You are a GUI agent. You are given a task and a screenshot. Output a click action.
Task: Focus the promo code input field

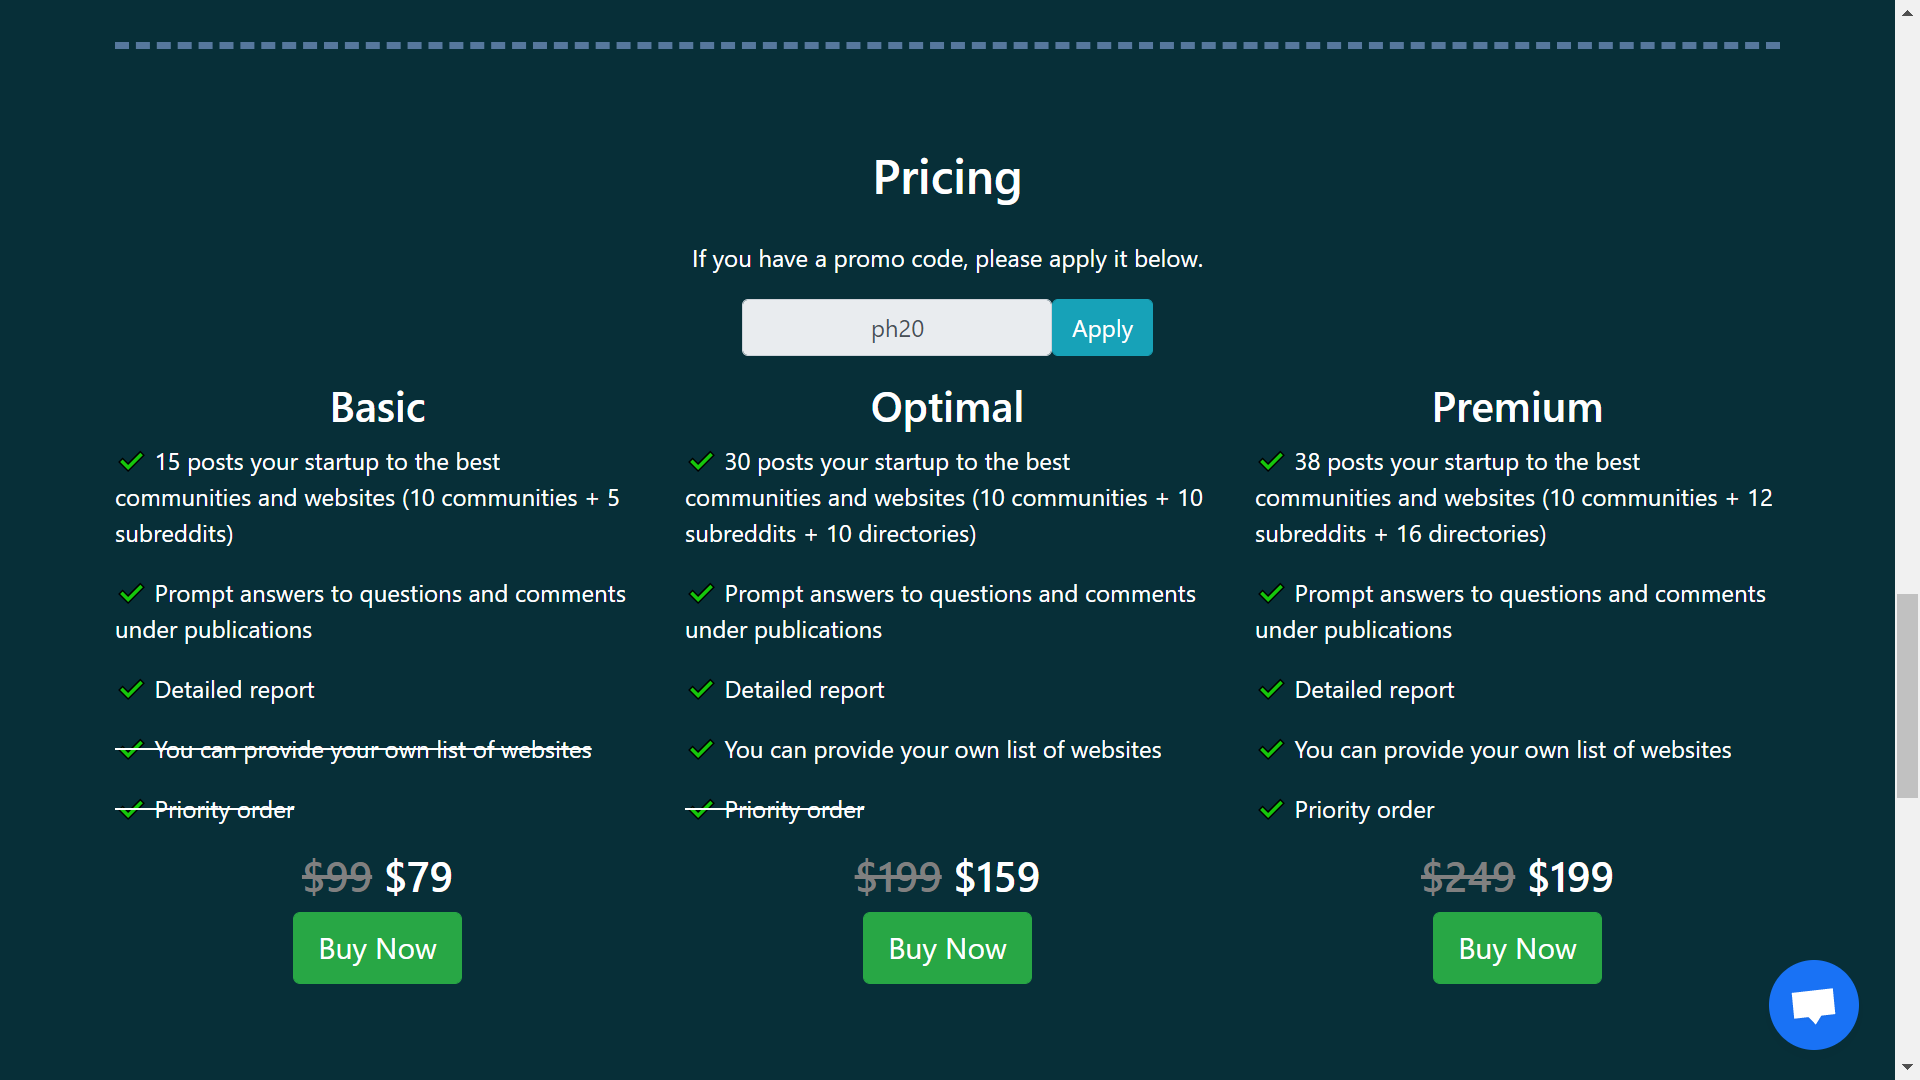pyautogui.click(x=896, y=328)
